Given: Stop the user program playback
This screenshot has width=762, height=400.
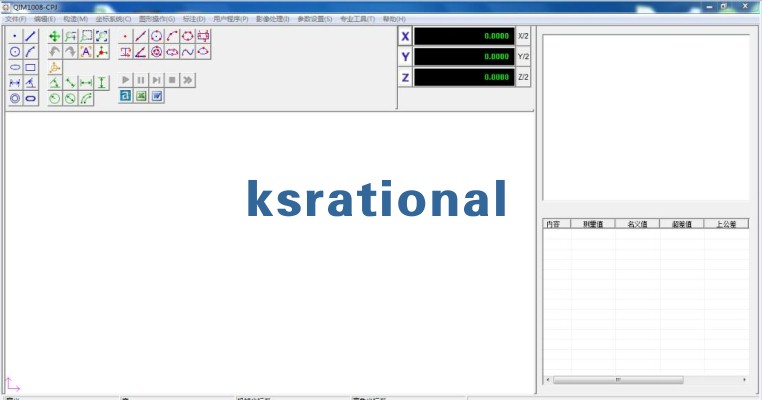Looking at the screenshot, I should click(x=172, y=79).
